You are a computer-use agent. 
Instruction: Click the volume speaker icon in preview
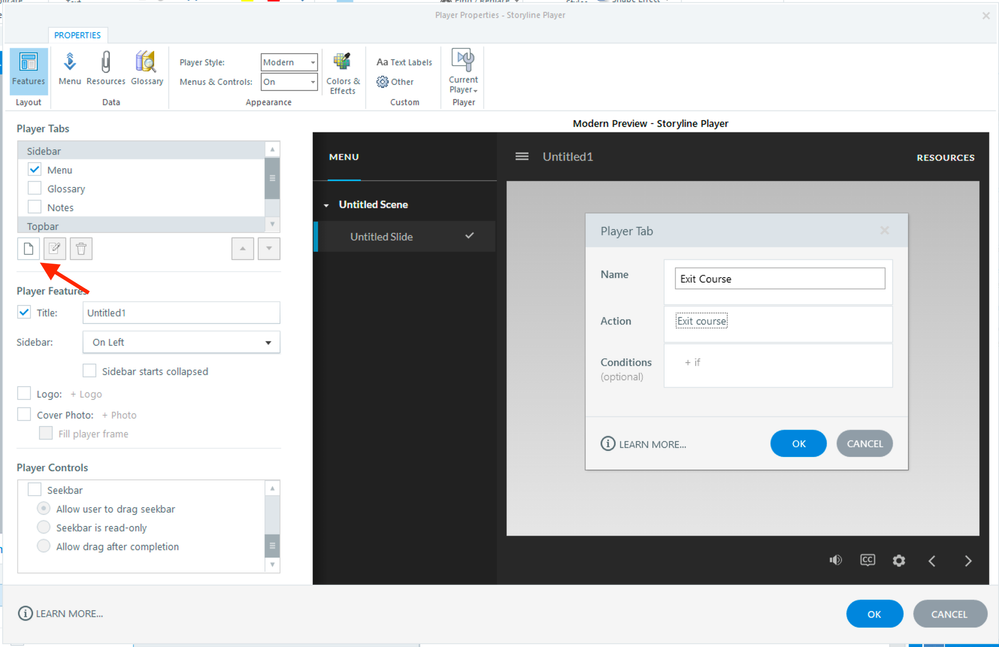click(836, 560)
